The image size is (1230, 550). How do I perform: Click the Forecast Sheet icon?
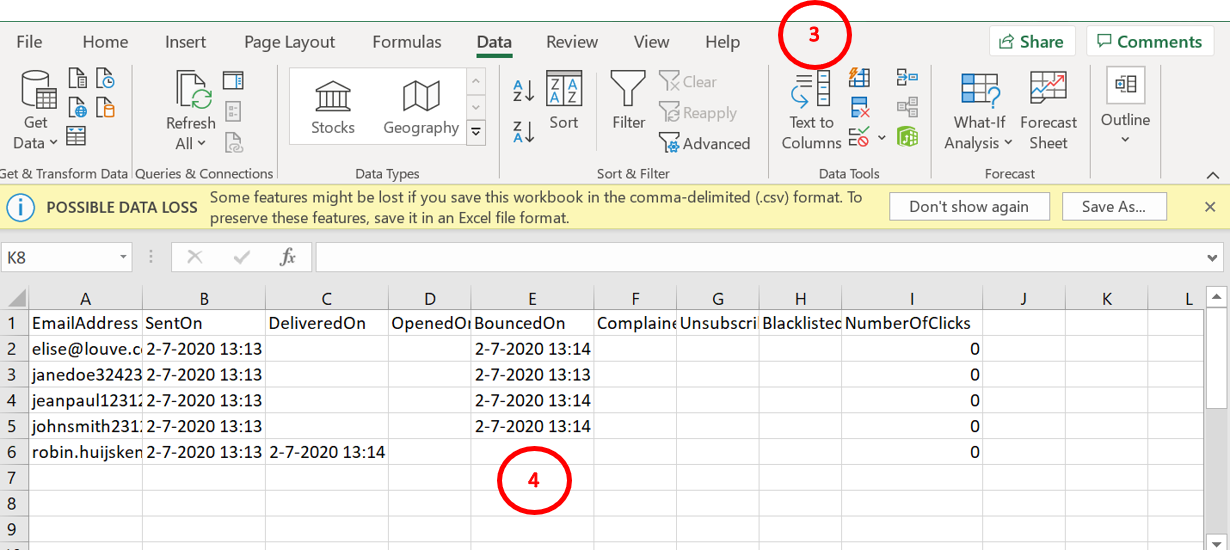(x=1048, y=110)
